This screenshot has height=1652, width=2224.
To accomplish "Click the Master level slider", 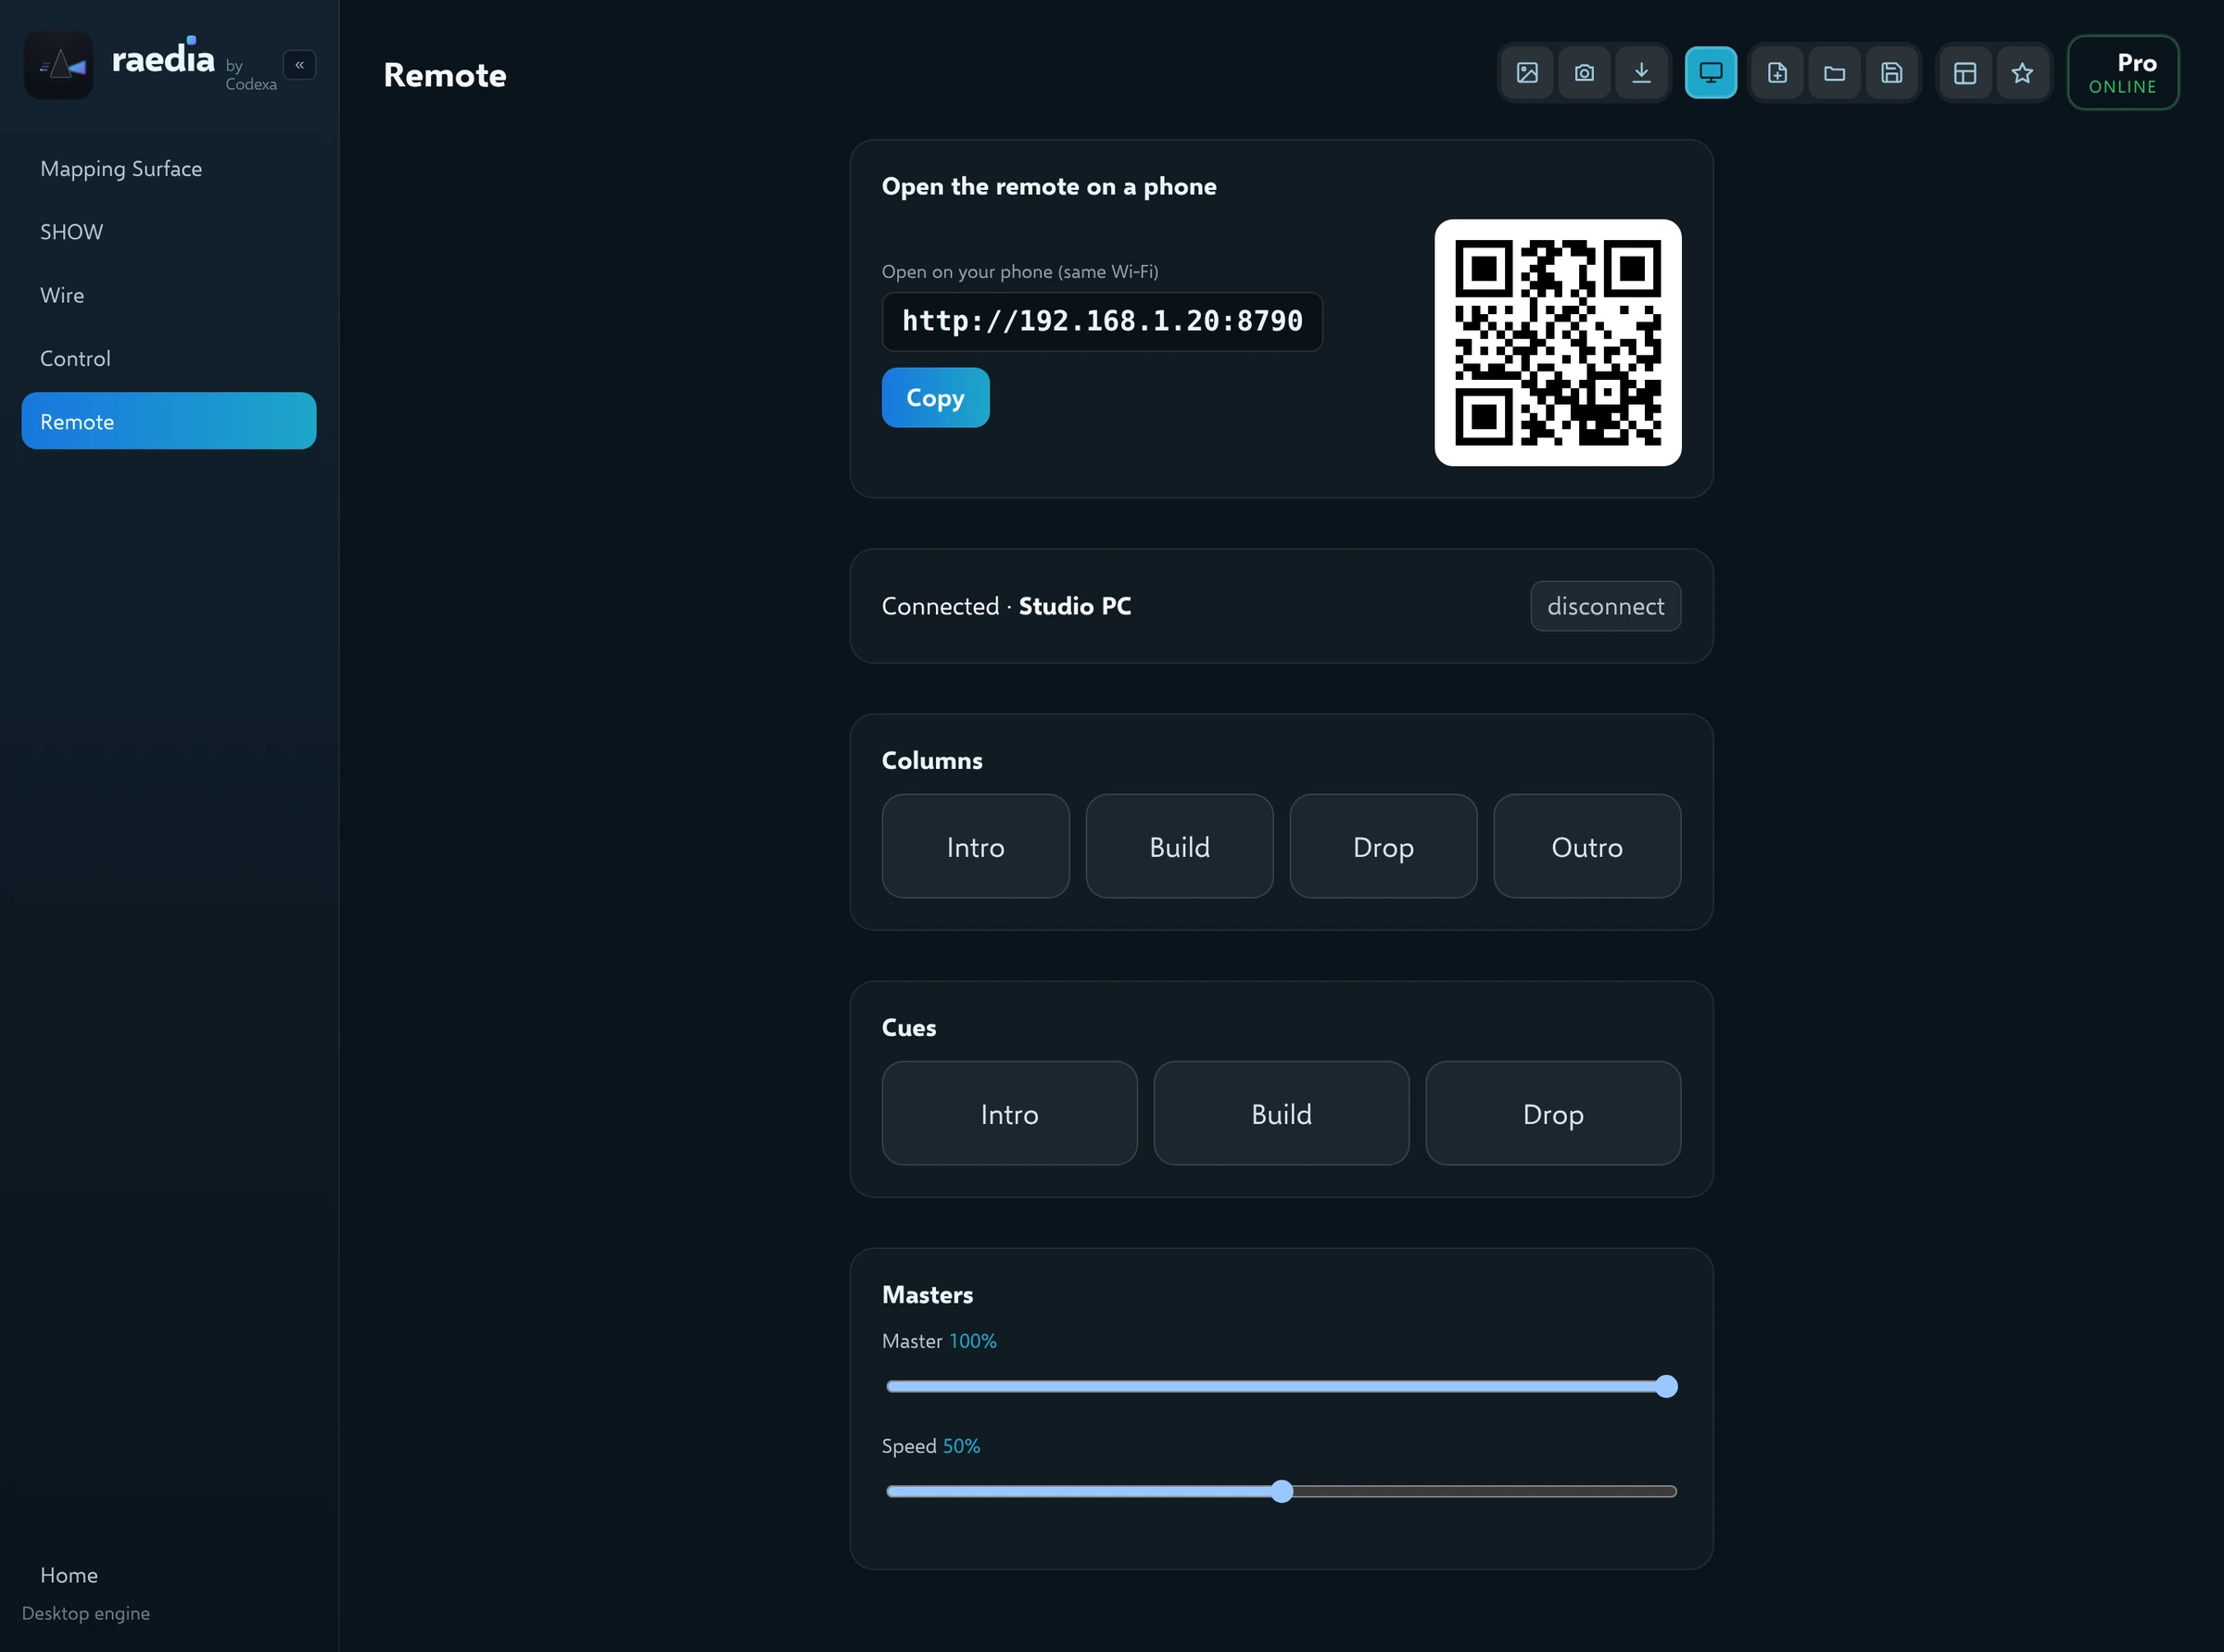I will click(x=1281, y=1386).
